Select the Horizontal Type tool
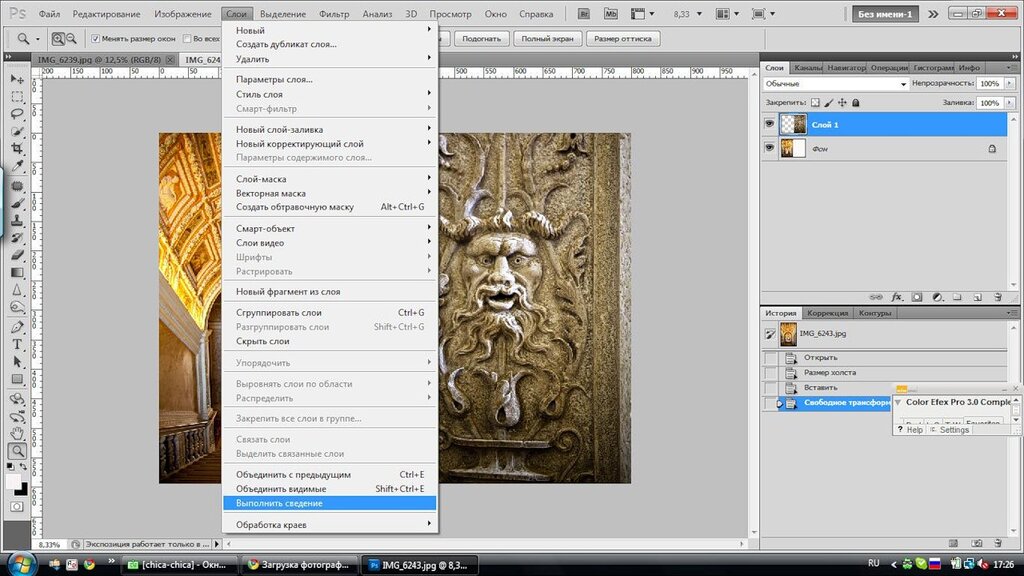Screen dimensions: 1024x576 point(17,345)
